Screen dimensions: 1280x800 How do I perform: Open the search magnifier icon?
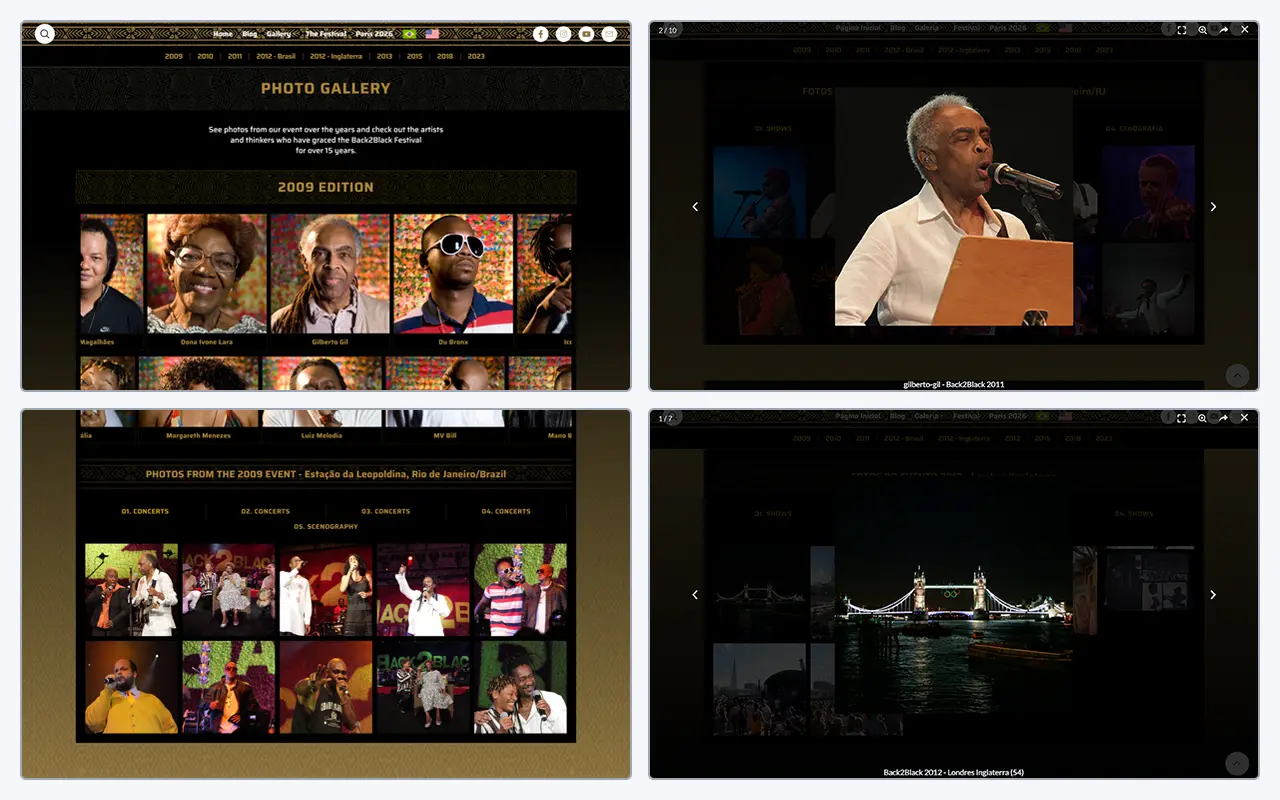[45, 34]
